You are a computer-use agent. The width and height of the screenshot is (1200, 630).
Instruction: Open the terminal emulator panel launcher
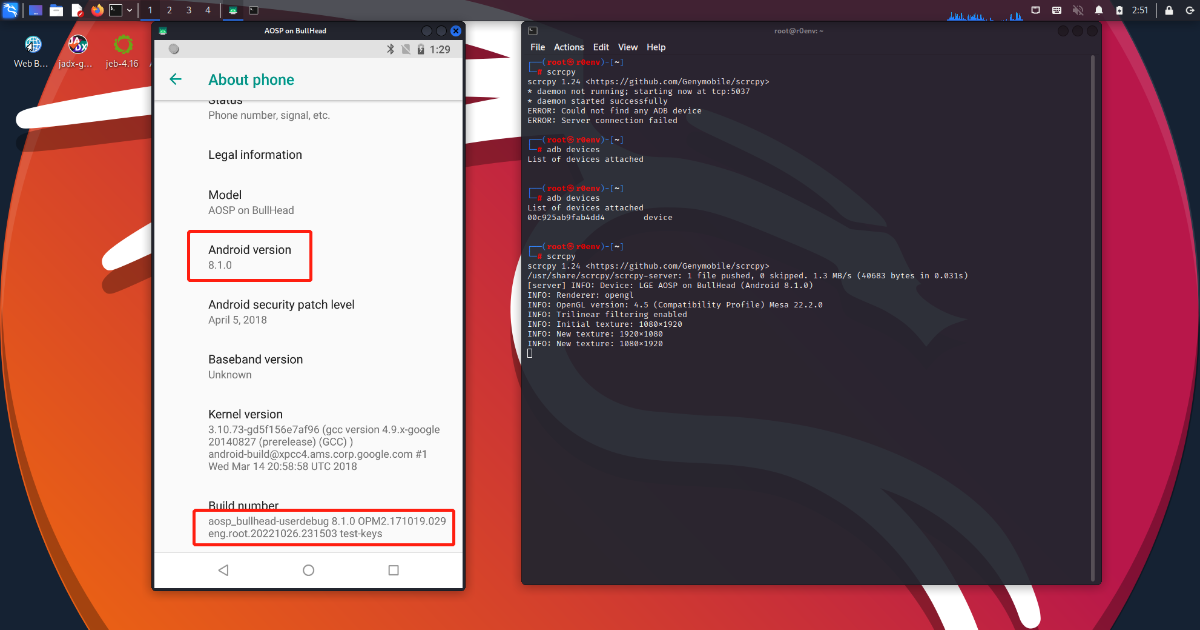pyautogui.click(x=116, y=10)
